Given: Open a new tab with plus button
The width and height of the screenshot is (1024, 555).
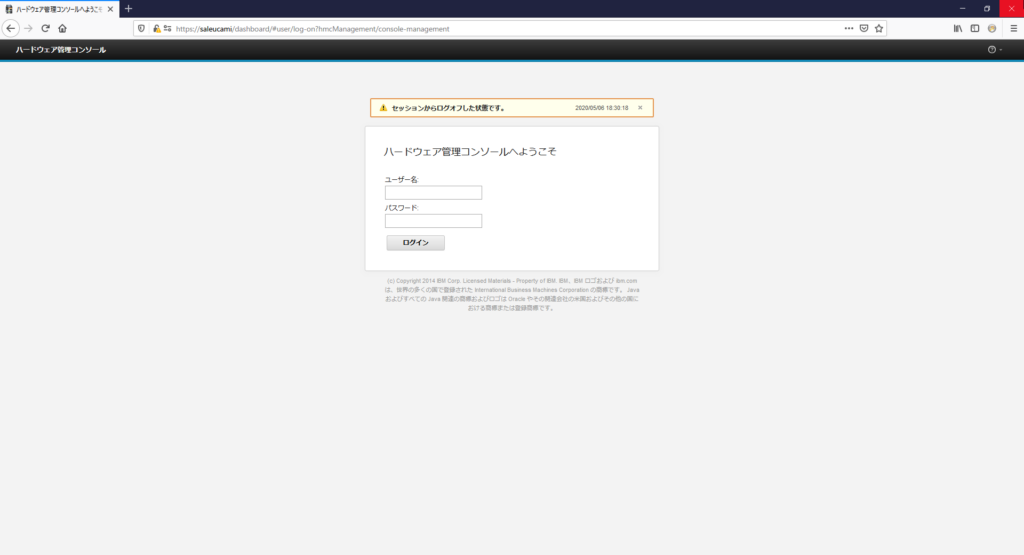Looking at the screenshot, I should coord(128,9).
